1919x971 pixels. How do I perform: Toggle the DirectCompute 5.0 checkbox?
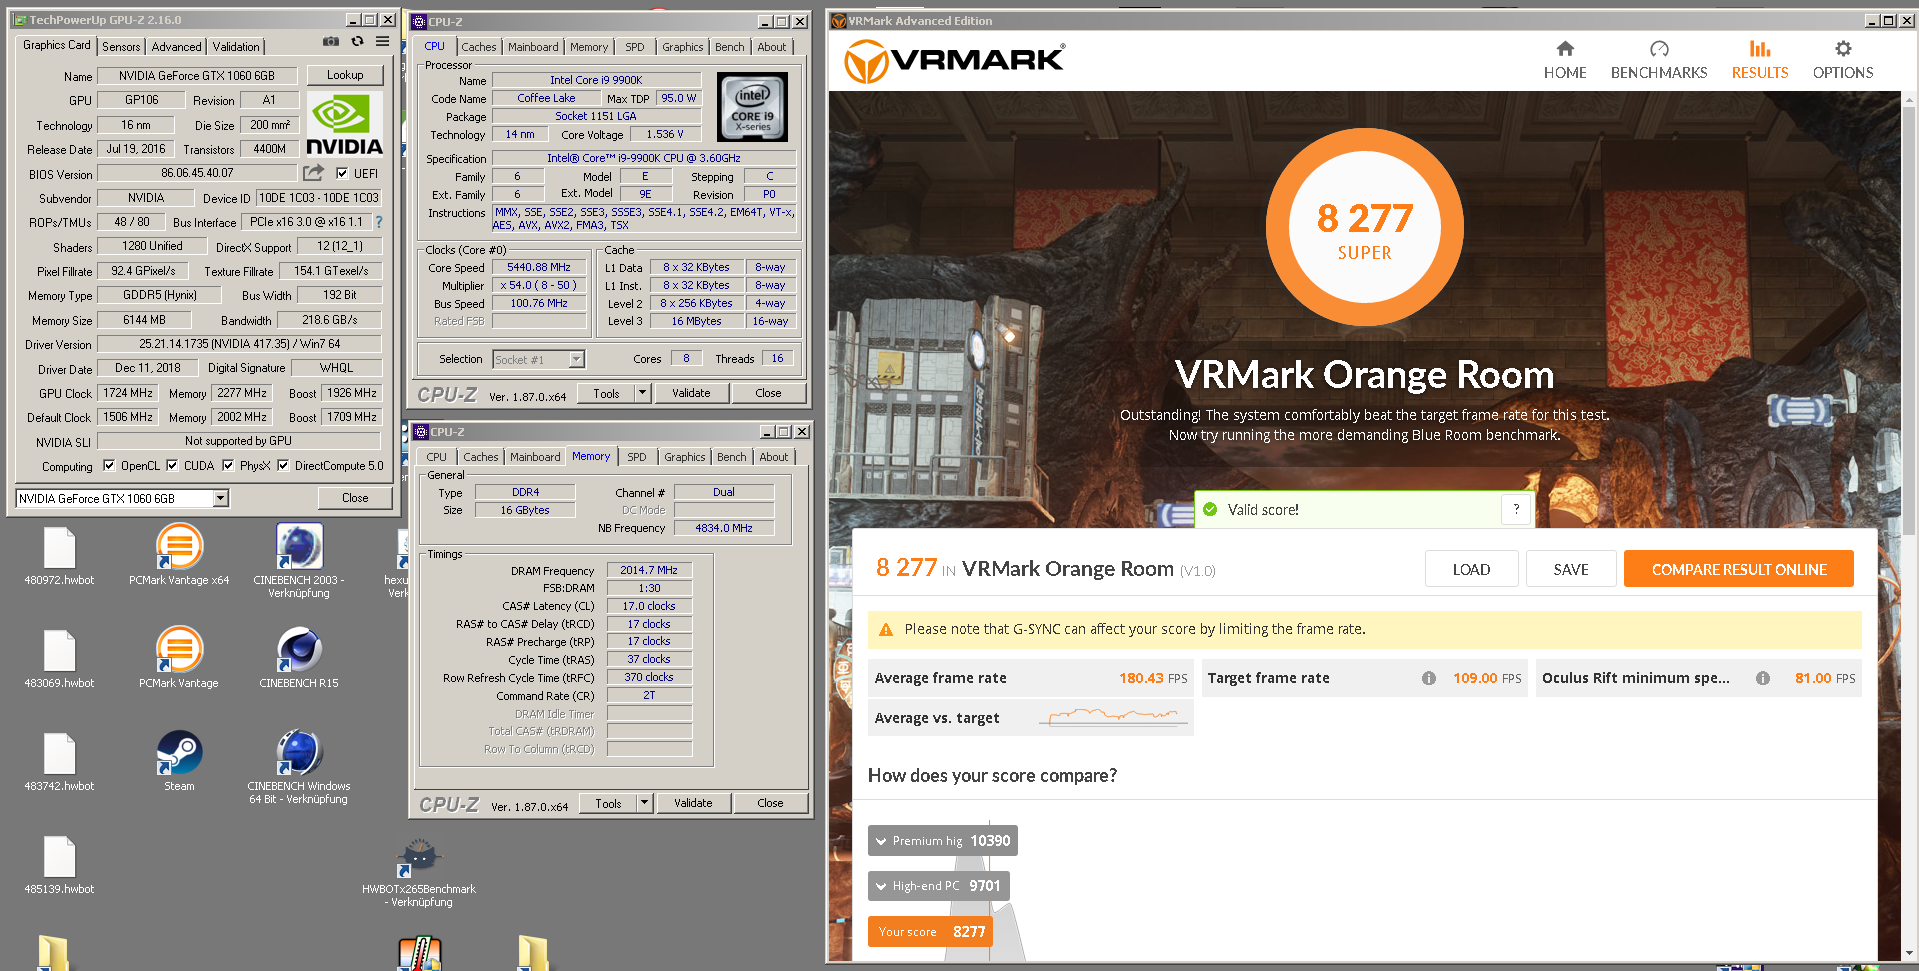pyautogui.click(x=283, y=465)
